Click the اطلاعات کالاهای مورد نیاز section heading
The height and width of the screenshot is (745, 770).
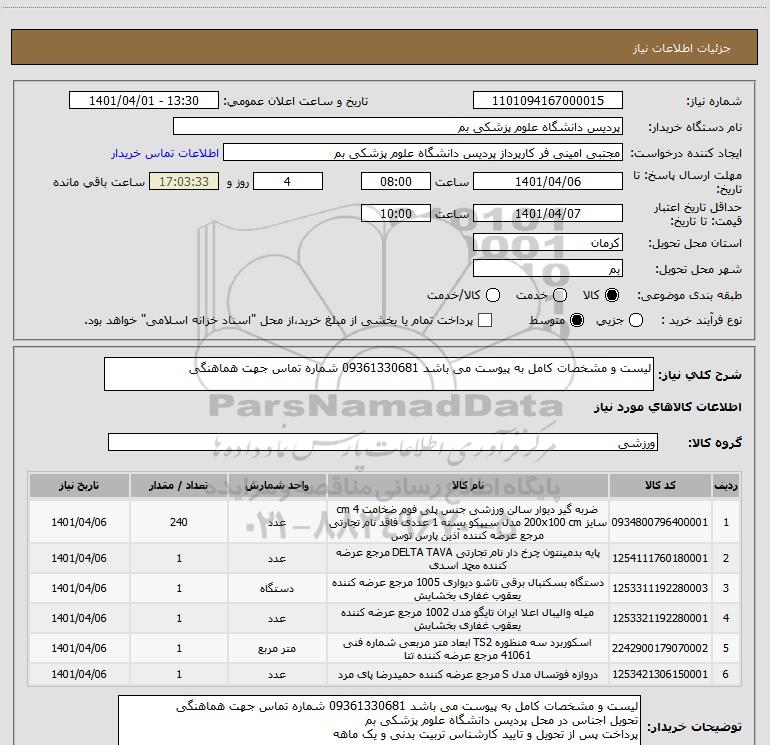pyautogui.click(x=668, y=407)
